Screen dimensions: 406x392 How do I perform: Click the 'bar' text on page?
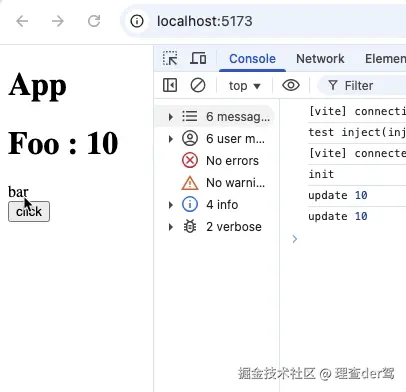click(18, 192)
